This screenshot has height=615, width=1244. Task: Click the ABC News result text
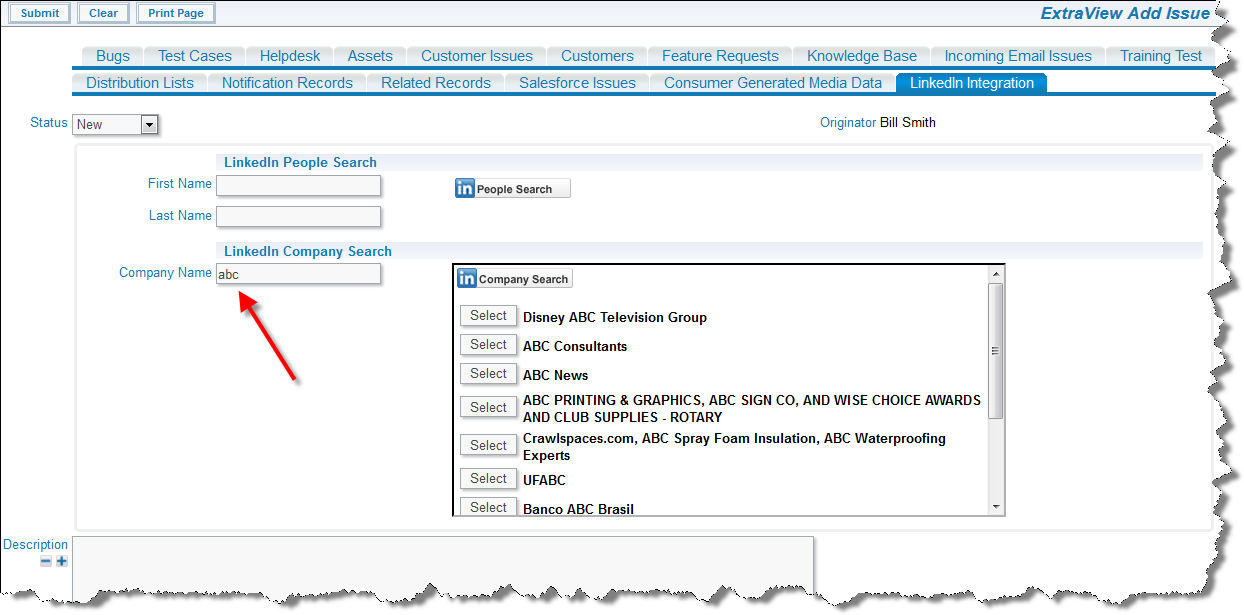click(555, 375)
